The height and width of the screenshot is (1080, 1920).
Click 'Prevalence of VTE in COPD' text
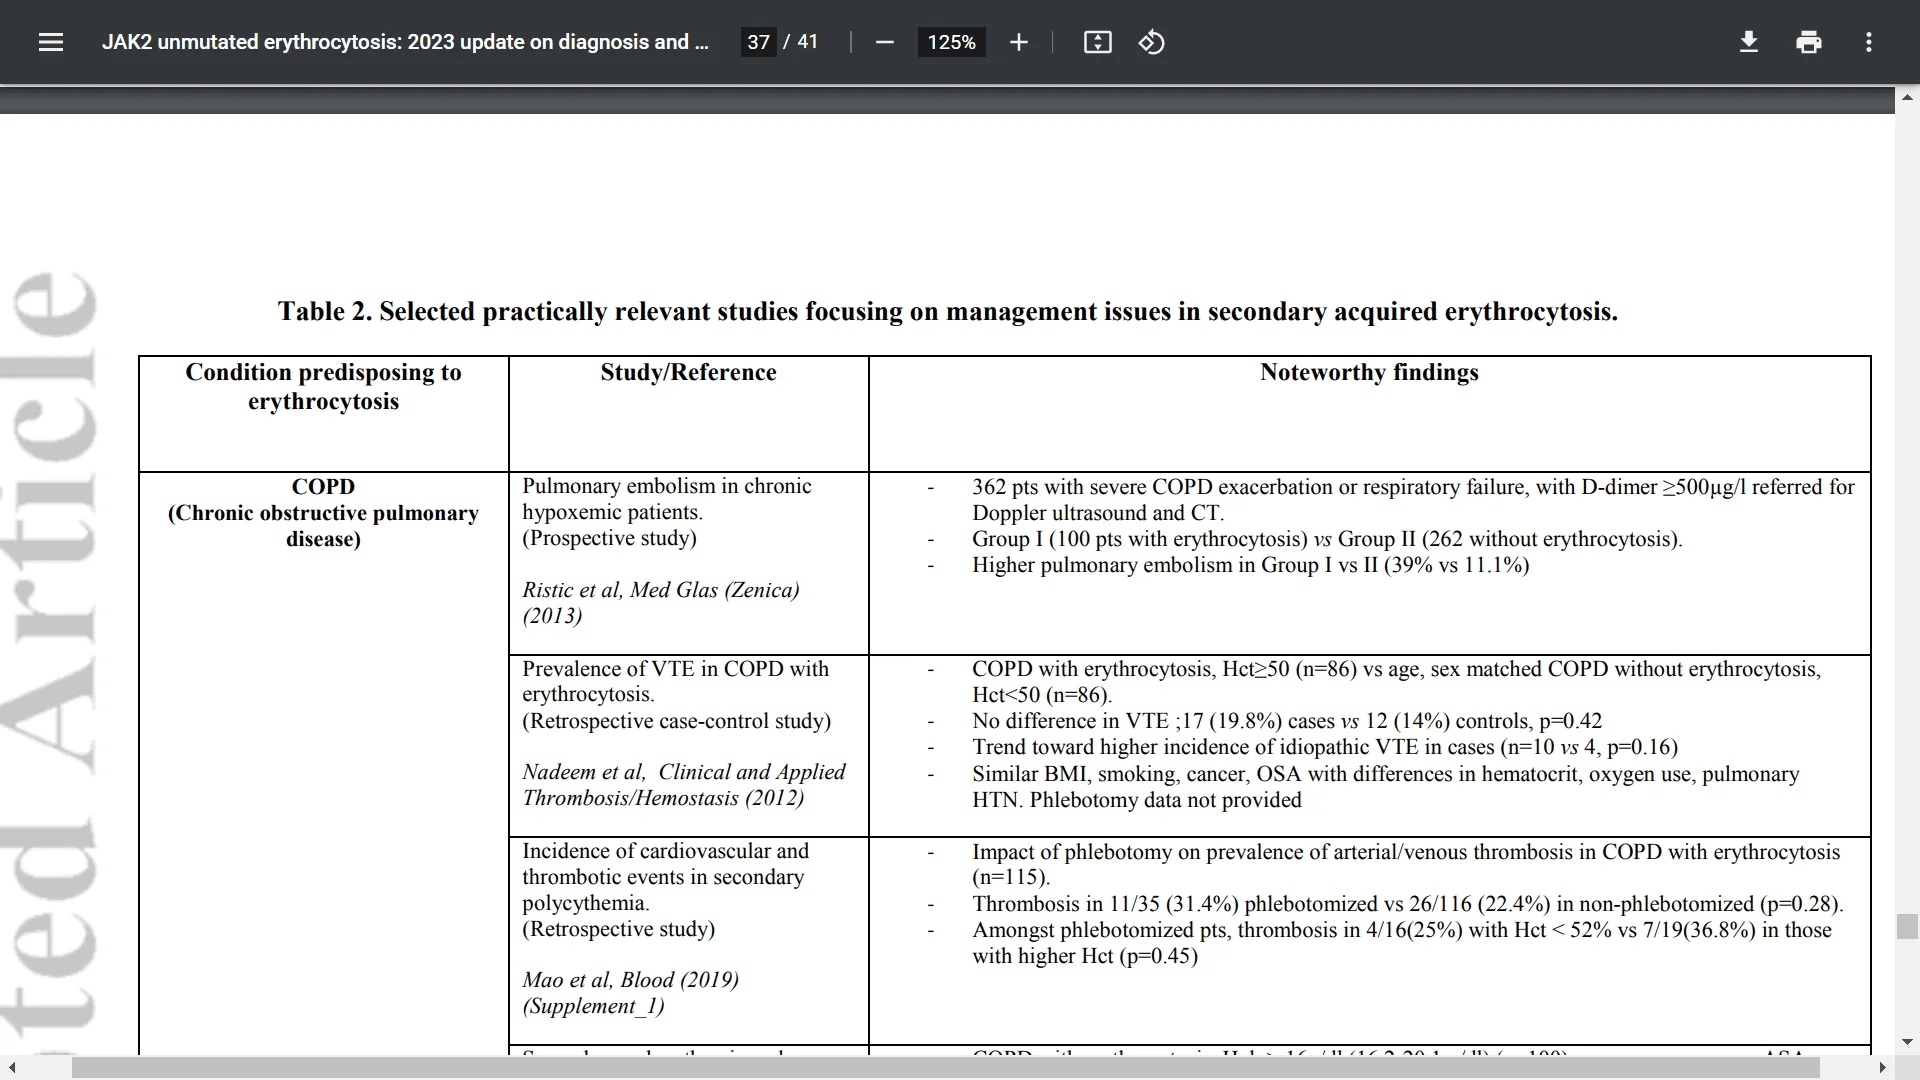point(675,682)
